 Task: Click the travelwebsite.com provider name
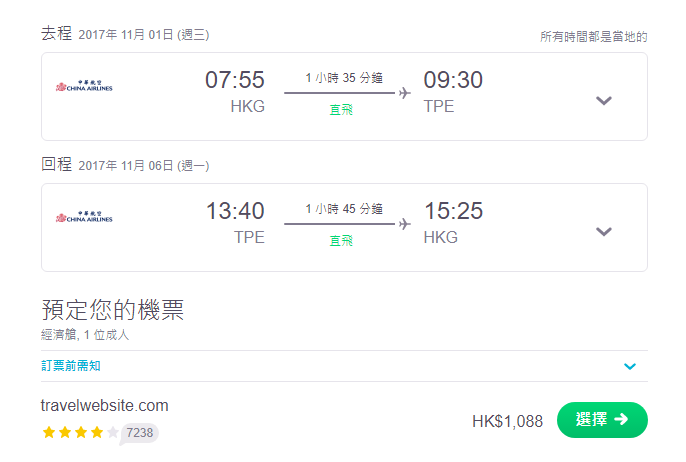[105, 406]
